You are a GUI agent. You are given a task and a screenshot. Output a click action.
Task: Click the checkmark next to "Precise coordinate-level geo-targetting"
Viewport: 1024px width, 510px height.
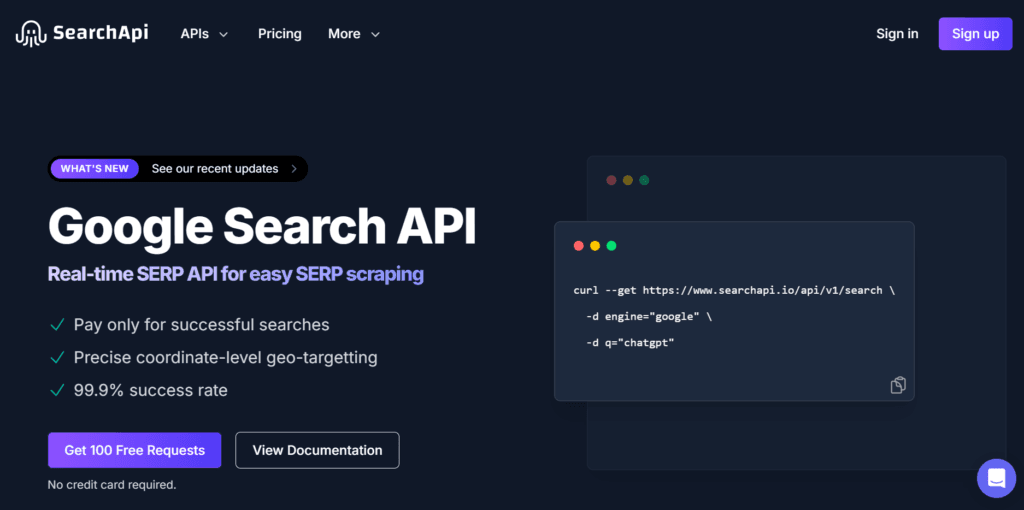click(57, 357)
